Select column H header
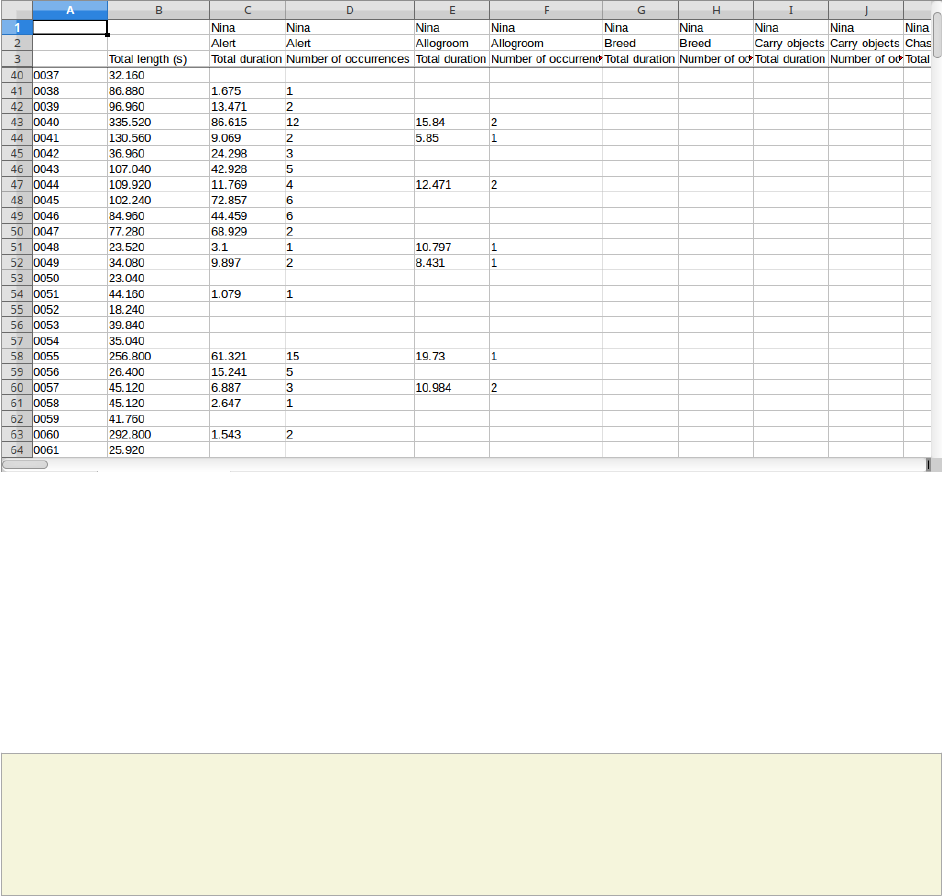Viewport: 942px width, 896px height. coord(716,10)
